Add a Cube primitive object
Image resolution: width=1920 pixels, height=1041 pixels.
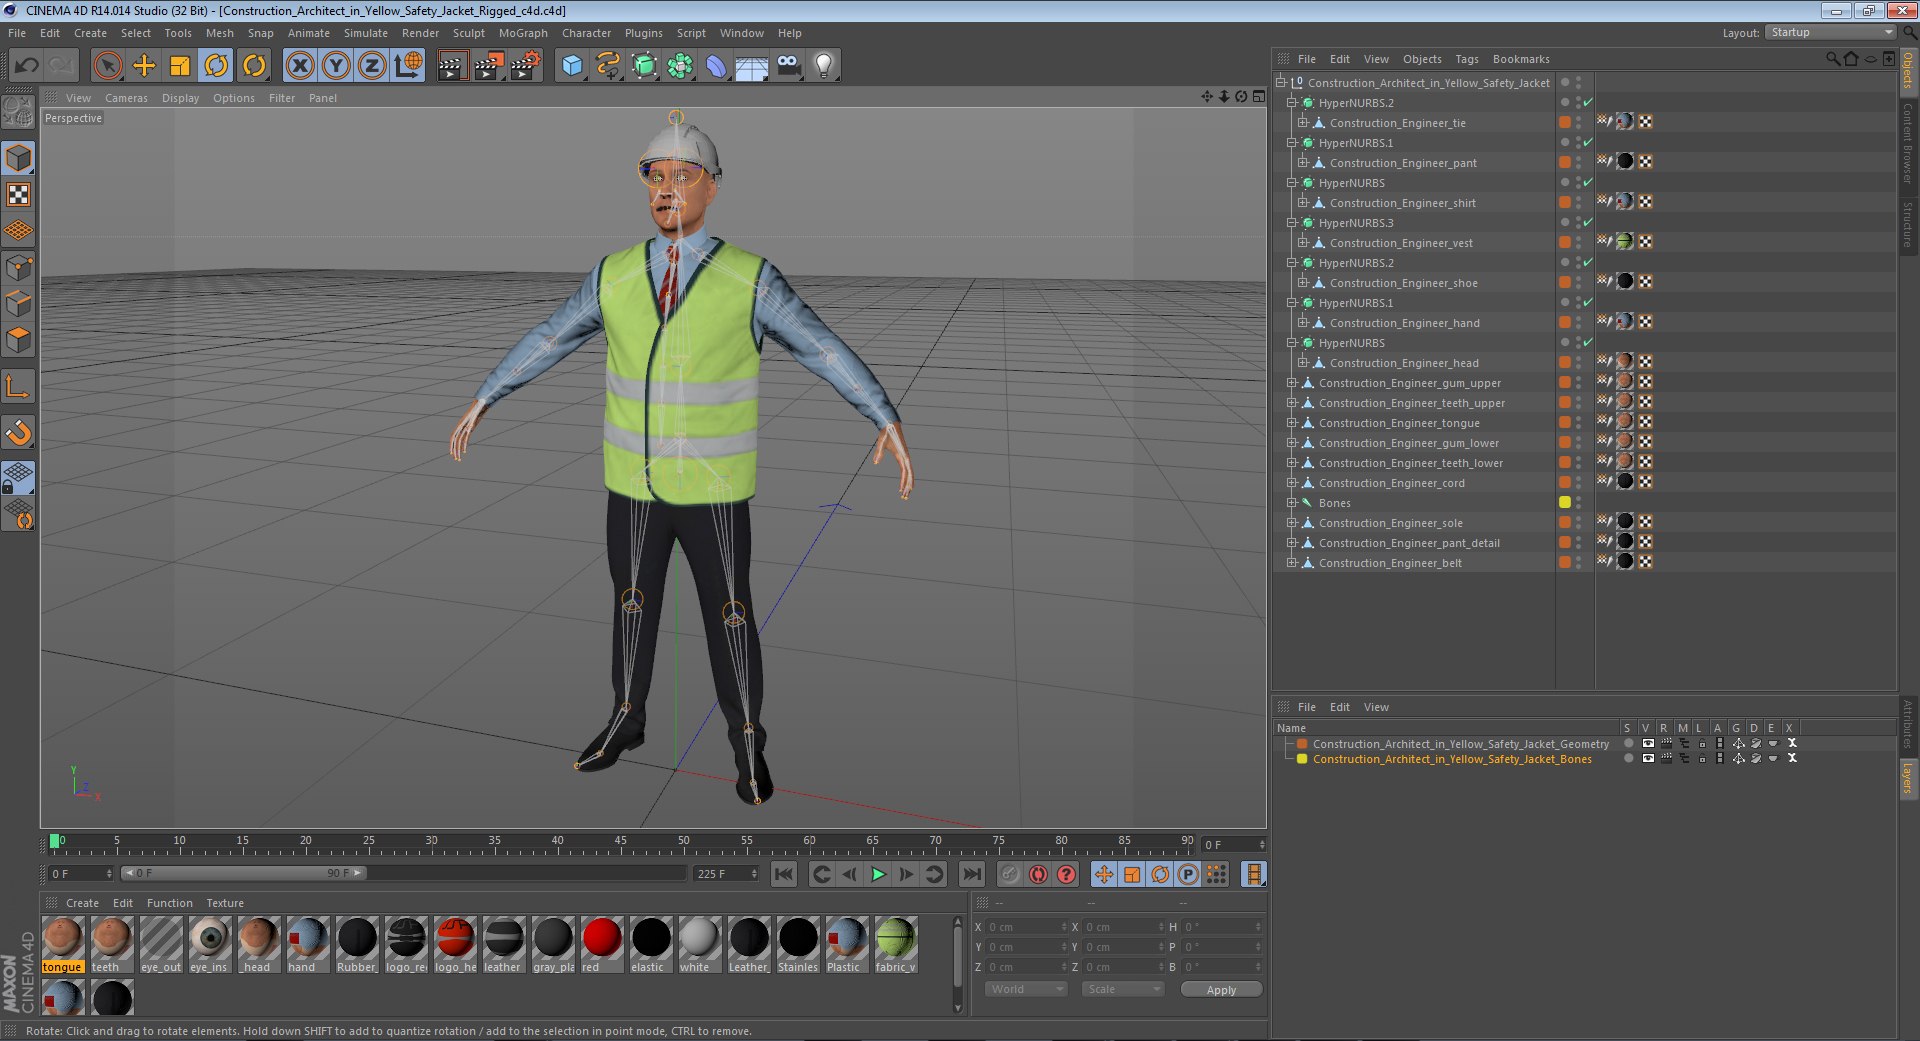572,66
